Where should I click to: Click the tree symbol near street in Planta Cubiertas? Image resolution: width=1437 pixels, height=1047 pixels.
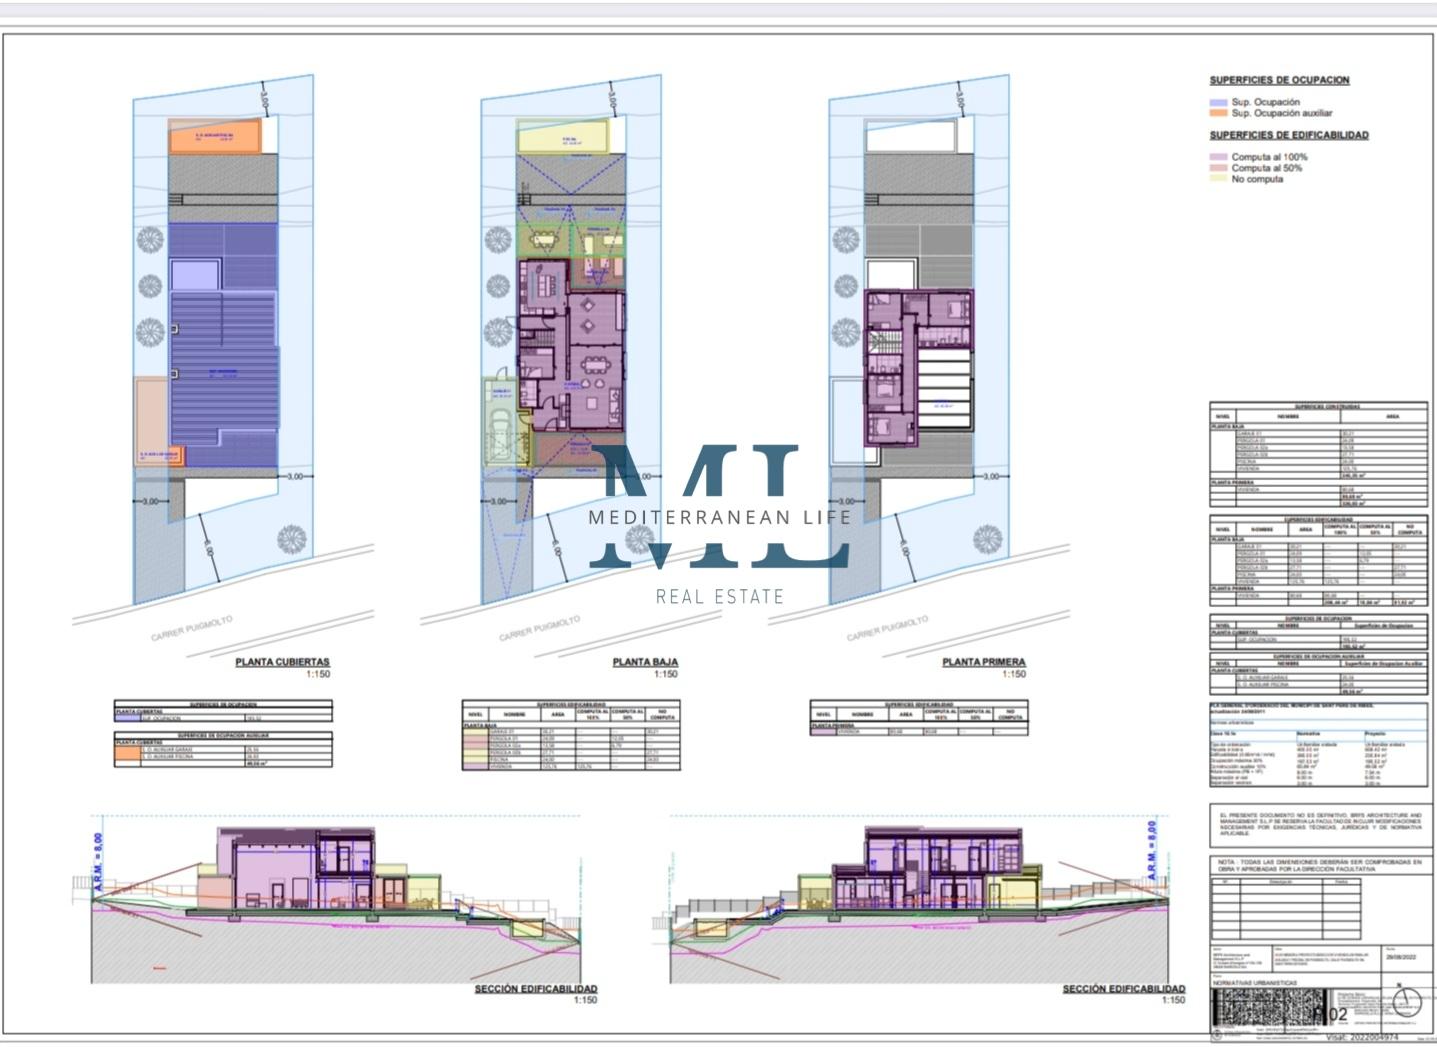pos(291,539)
